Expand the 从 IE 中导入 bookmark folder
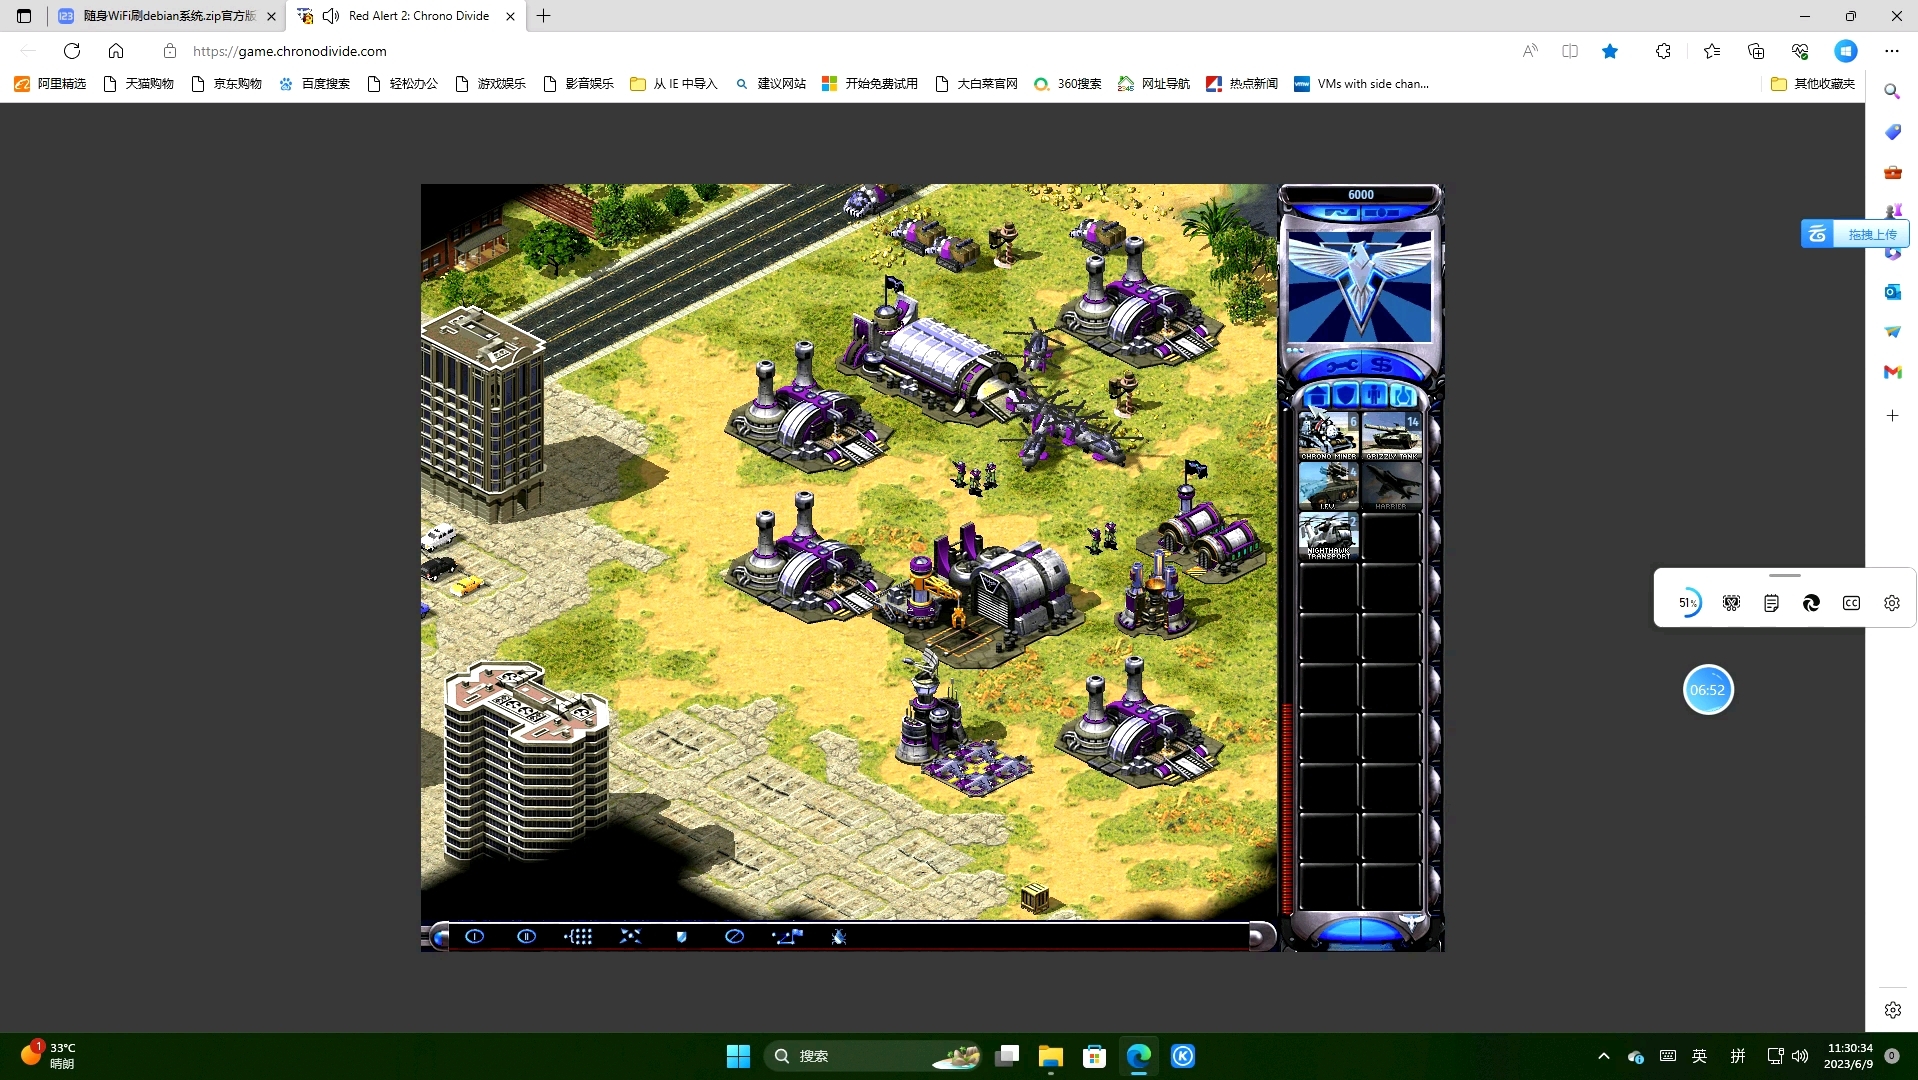1918x1080 pixels. pyautogui.click(x=674, y=84)
